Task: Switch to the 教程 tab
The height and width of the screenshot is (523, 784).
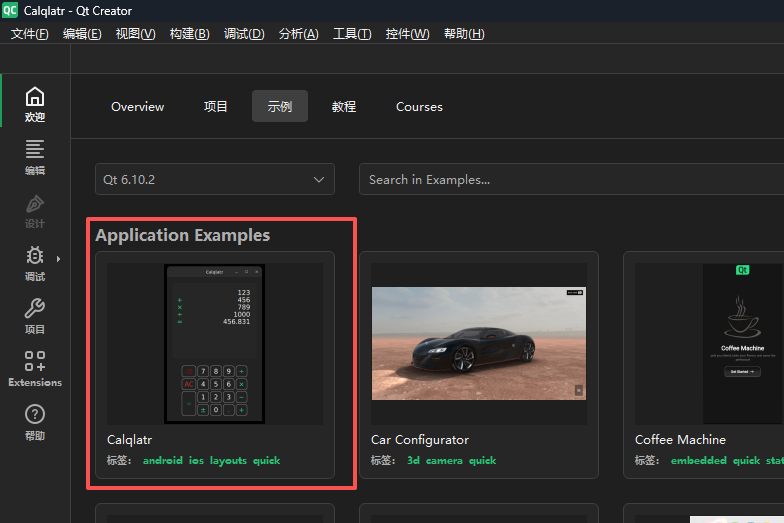Action: pyautogui.click(x=344, y=106)
